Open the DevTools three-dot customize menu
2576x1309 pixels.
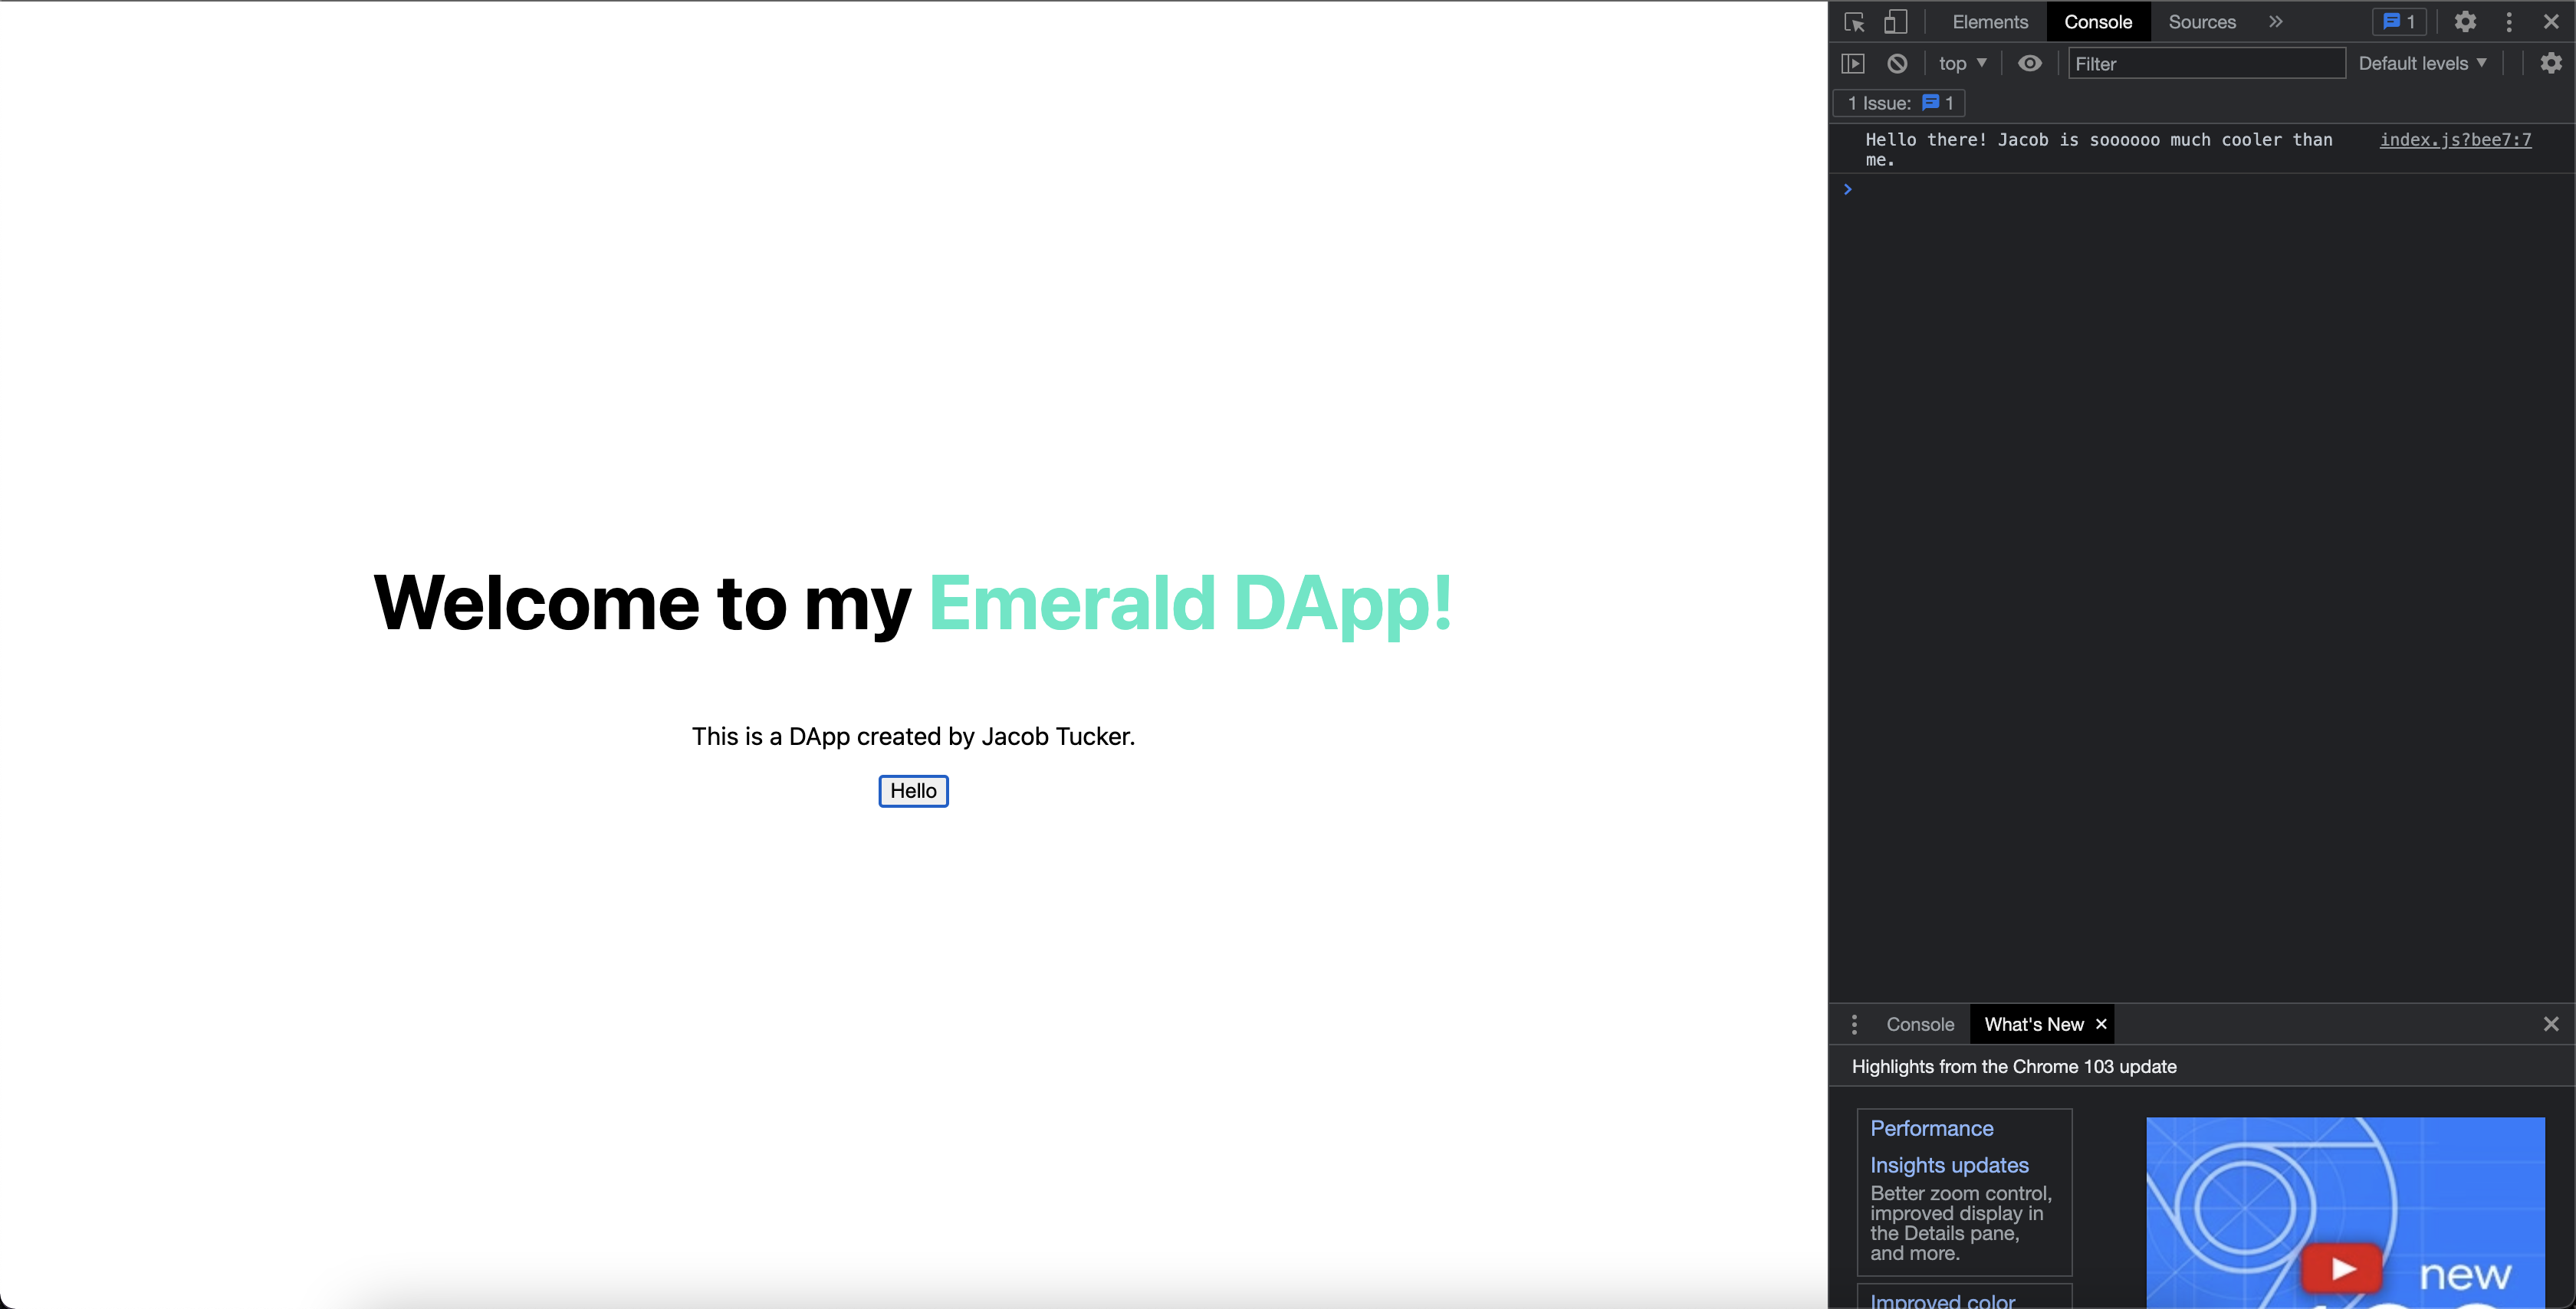point(2509,22)
